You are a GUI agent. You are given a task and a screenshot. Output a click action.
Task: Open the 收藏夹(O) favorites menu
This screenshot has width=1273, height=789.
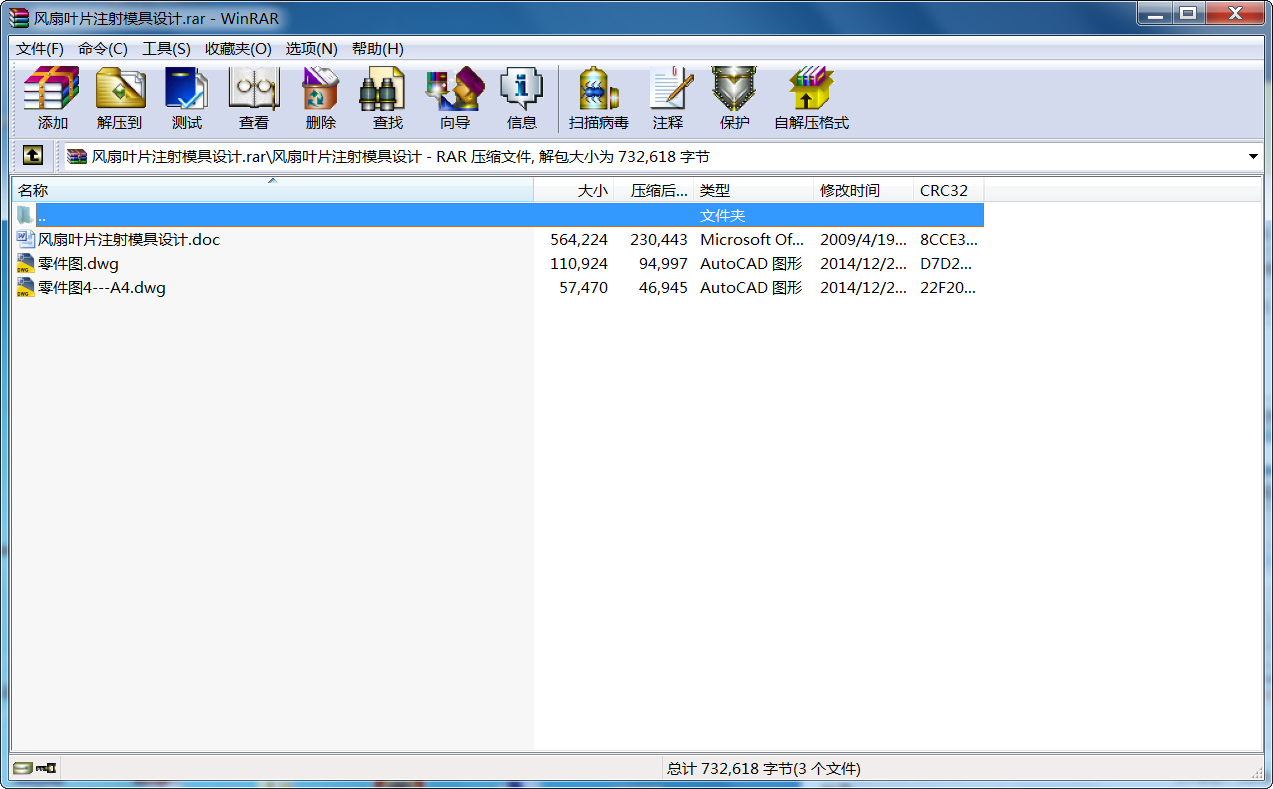238,49
